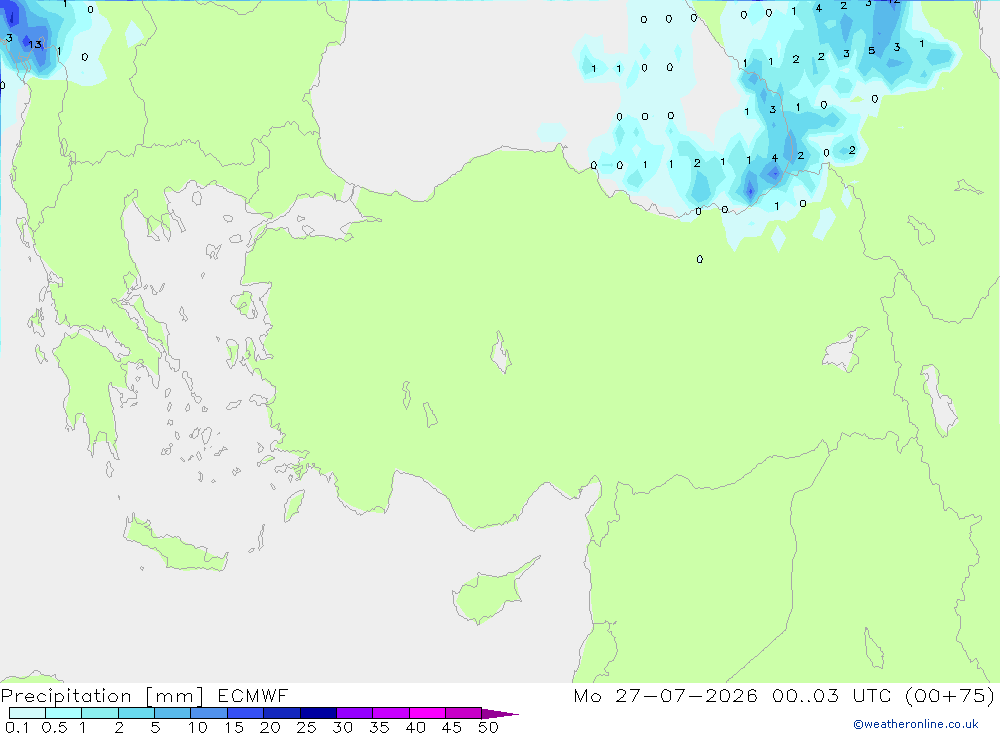Click the '10' legend scale label
Image resolution: width=1000 pixels, height=733 pixels.
pyautogui.click(x=197, y=727)
